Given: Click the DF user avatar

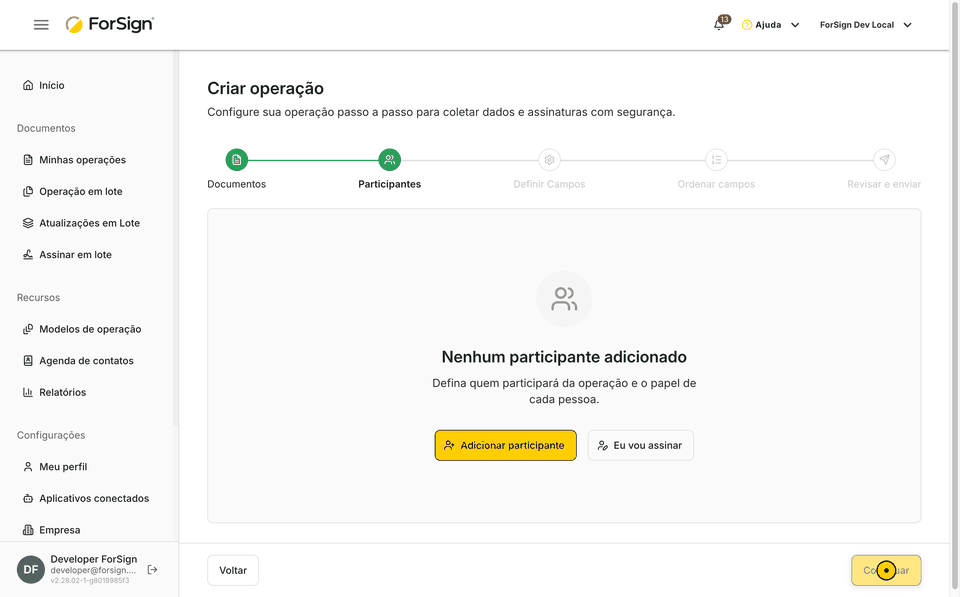Looking at the screenshot, I should click(31, 569).
